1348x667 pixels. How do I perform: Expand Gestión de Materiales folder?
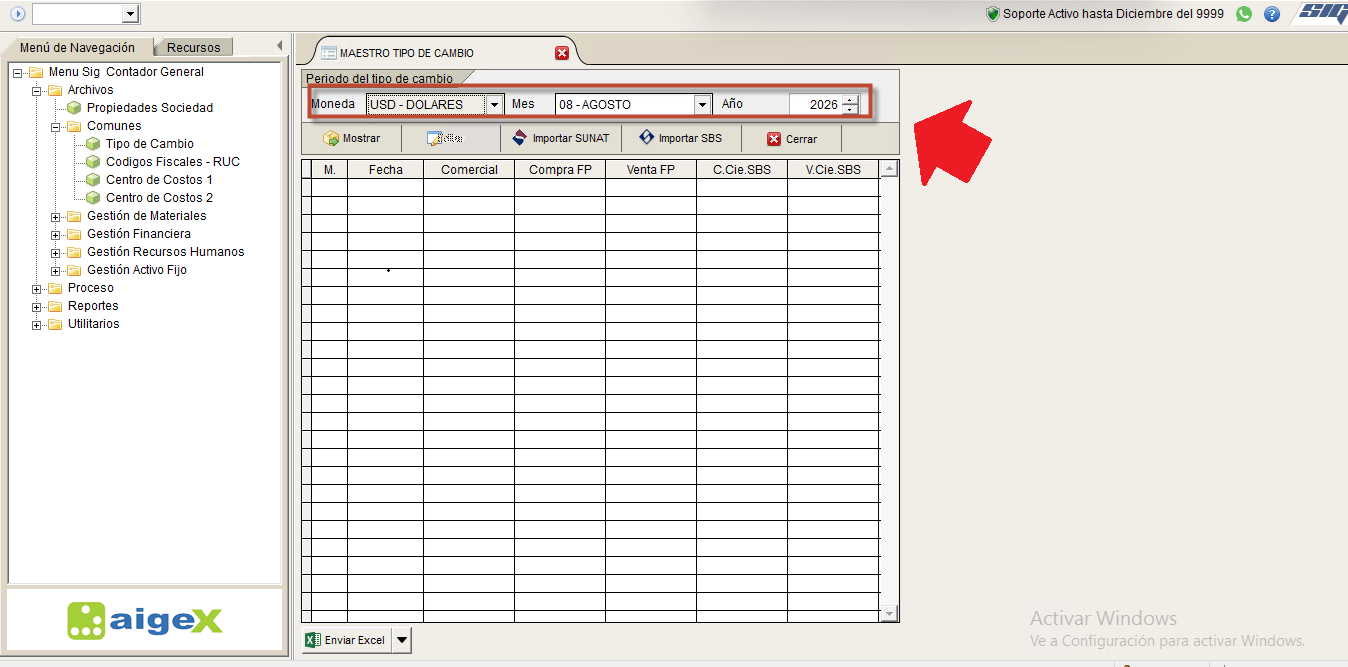tap(56, 216)
